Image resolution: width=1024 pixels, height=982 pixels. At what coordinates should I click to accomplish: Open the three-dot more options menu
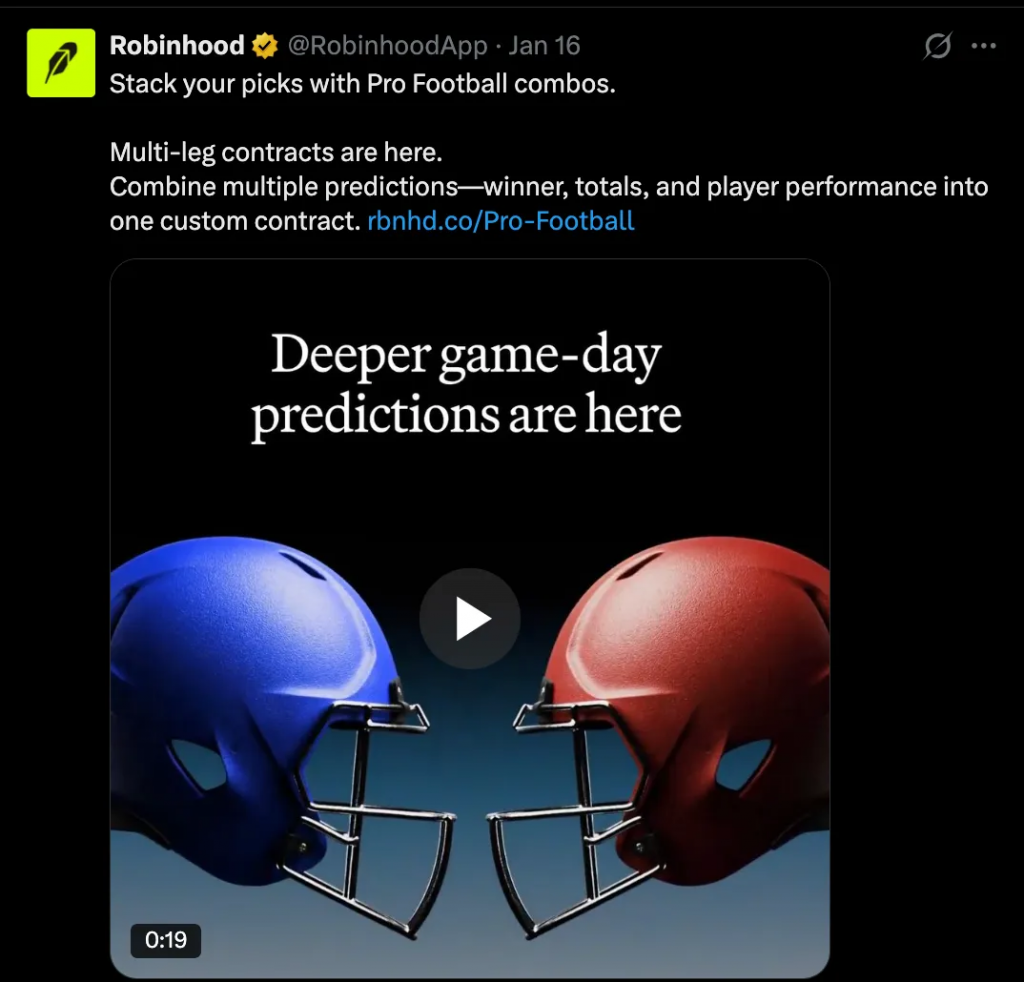[x=984, y=46]
